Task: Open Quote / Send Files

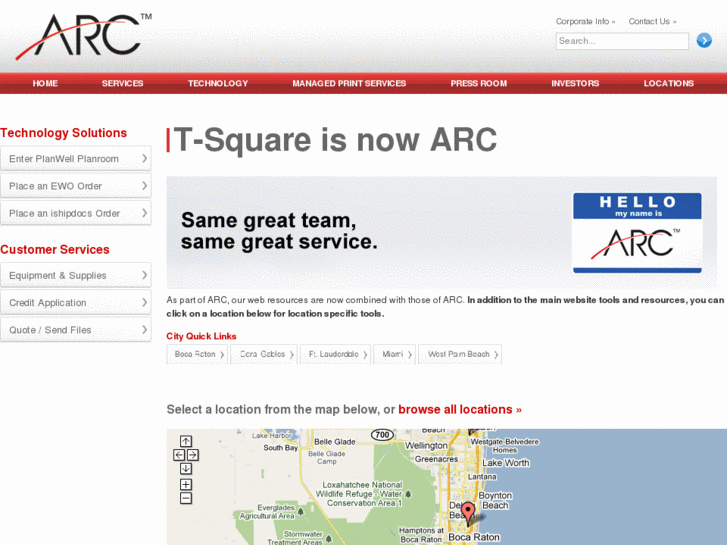Action: [76, 330]
